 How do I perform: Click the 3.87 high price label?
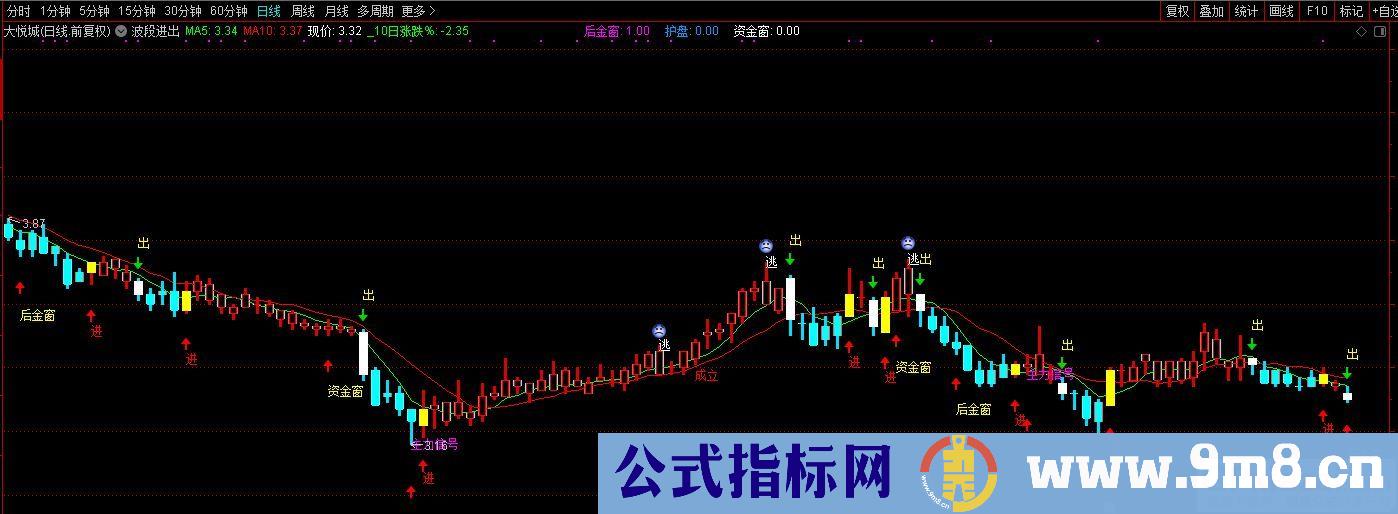point(33,223)
